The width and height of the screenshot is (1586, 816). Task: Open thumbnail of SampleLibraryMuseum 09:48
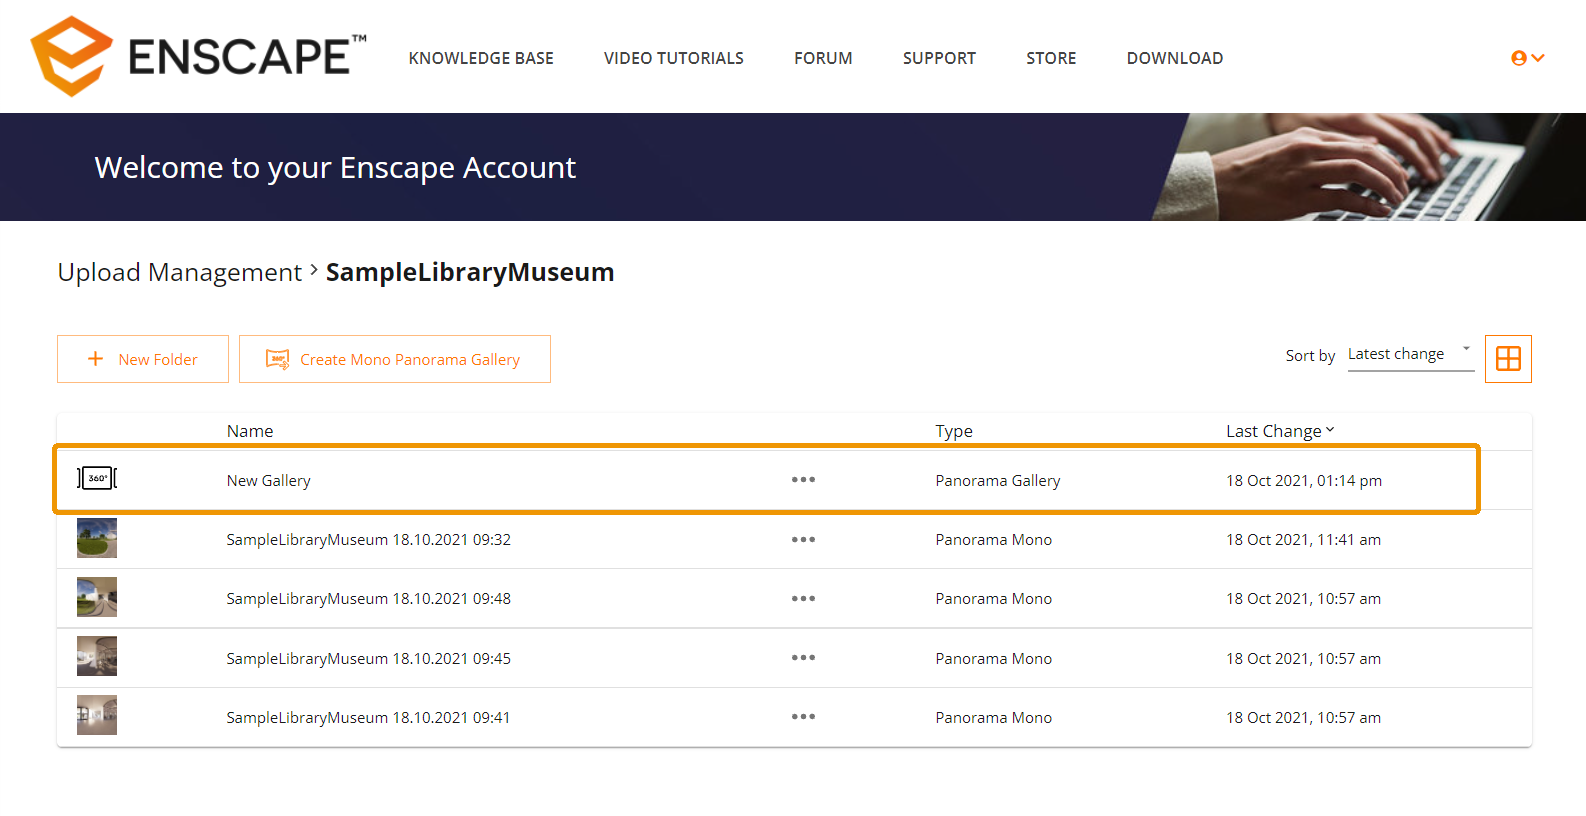97,597
